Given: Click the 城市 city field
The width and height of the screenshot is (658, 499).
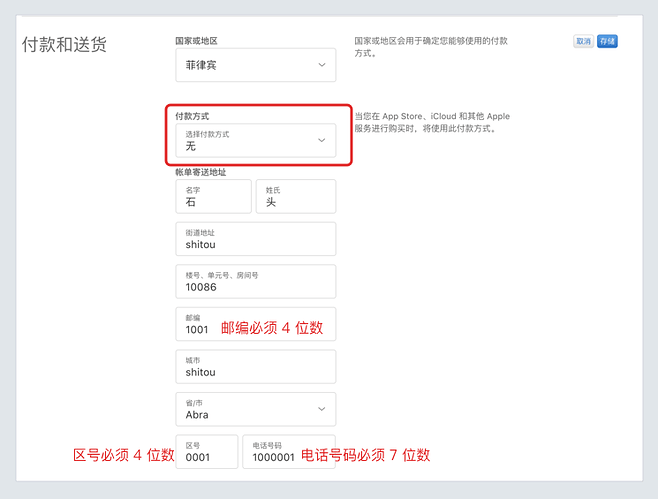Looking at the screenshot, I should pos(256,366).
